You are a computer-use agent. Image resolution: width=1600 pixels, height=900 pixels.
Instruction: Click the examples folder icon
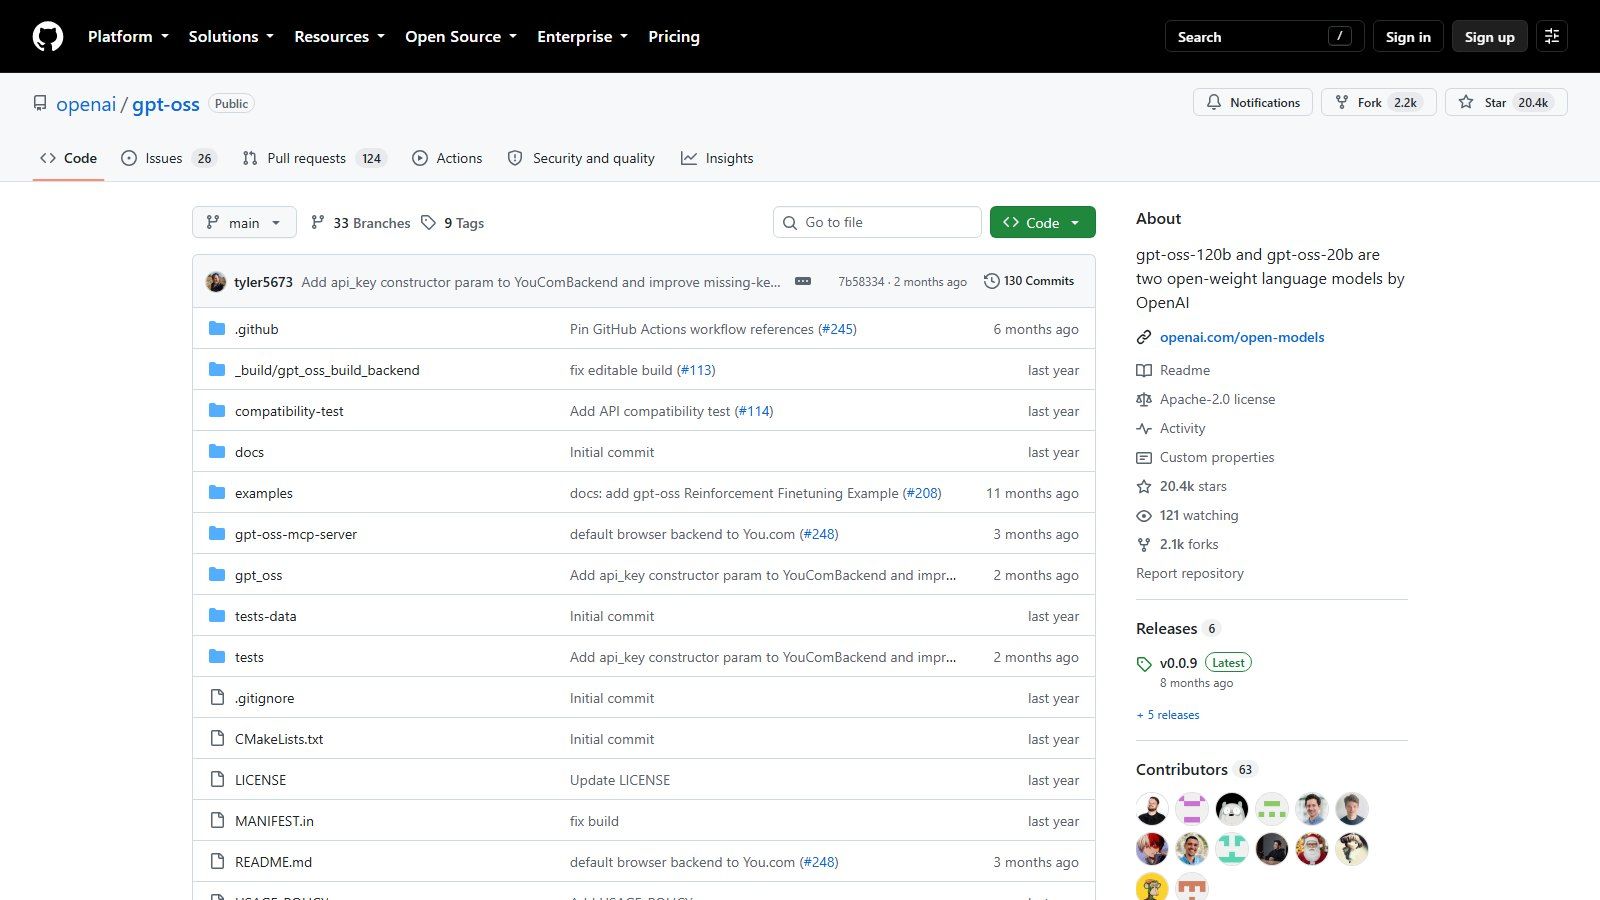[217, 492]
